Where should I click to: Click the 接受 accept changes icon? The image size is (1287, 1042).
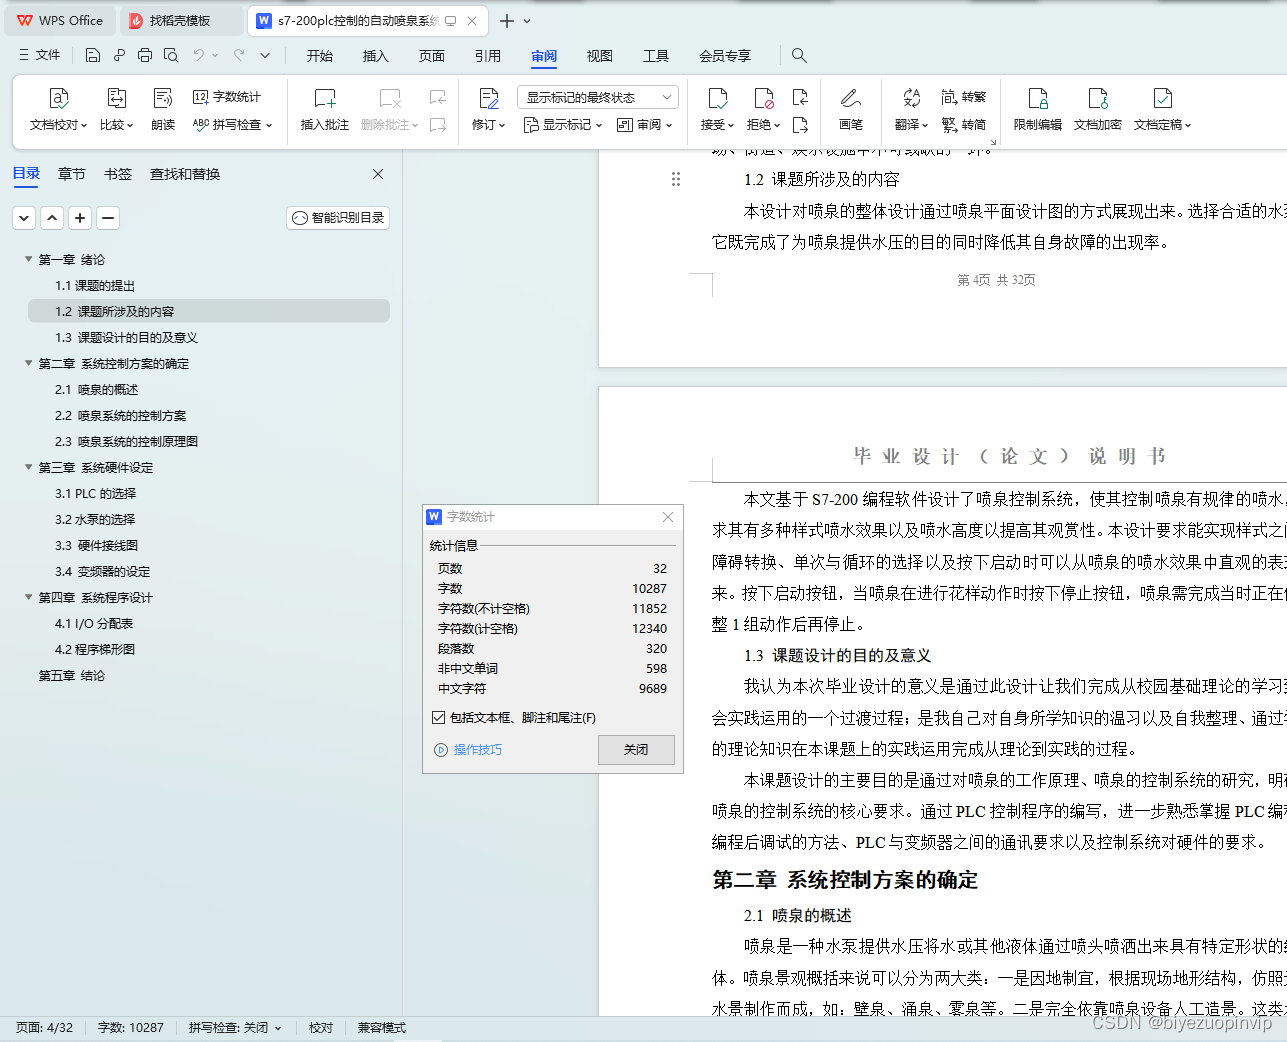717,98
